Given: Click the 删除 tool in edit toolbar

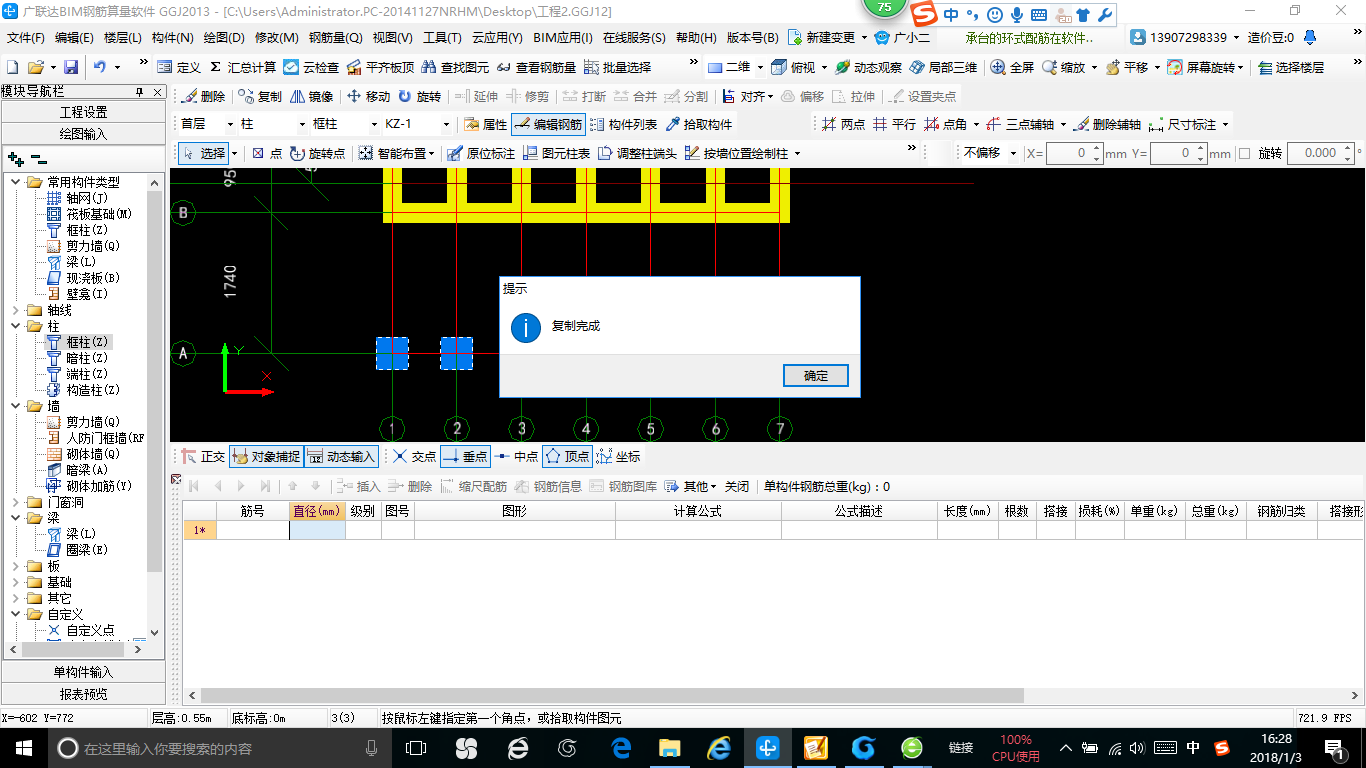Looking at the screenshot, I should coord(203,96).
